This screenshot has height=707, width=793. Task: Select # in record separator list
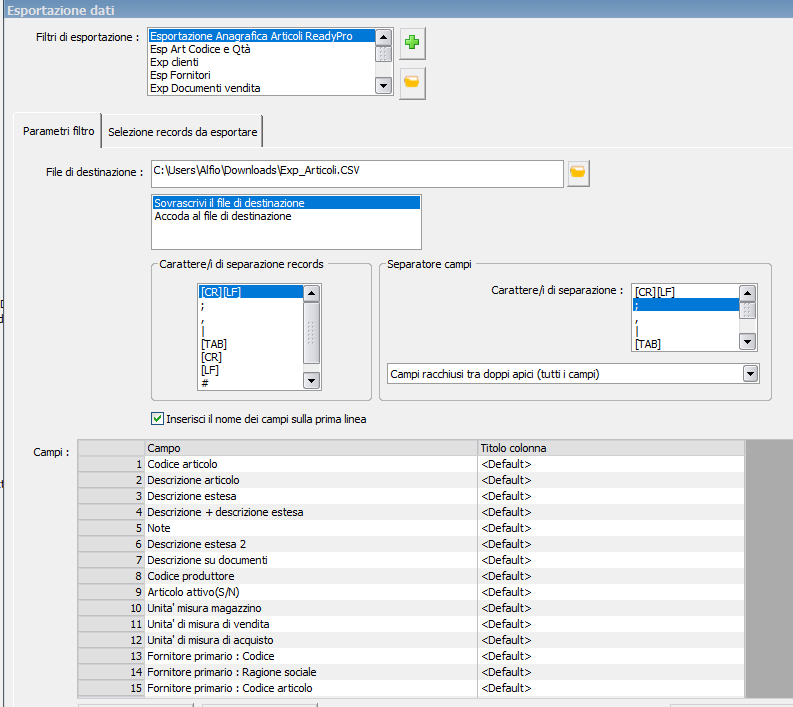[251, 383]
